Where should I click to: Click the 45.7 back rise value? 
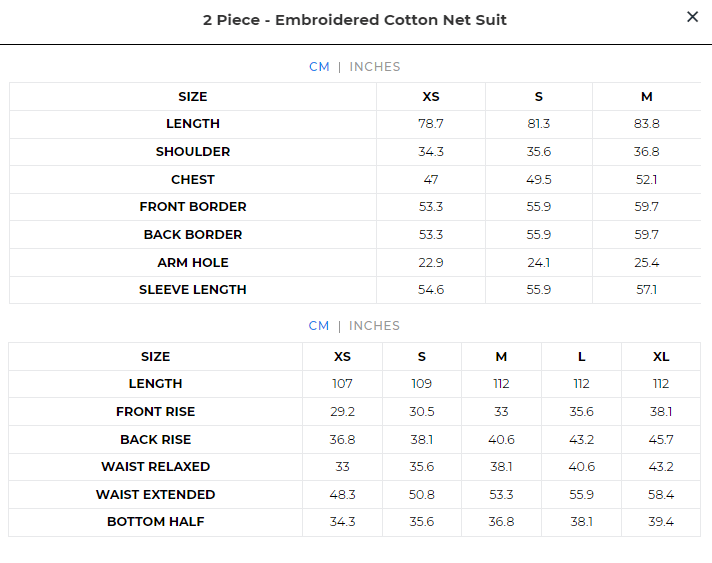[661, 440]
